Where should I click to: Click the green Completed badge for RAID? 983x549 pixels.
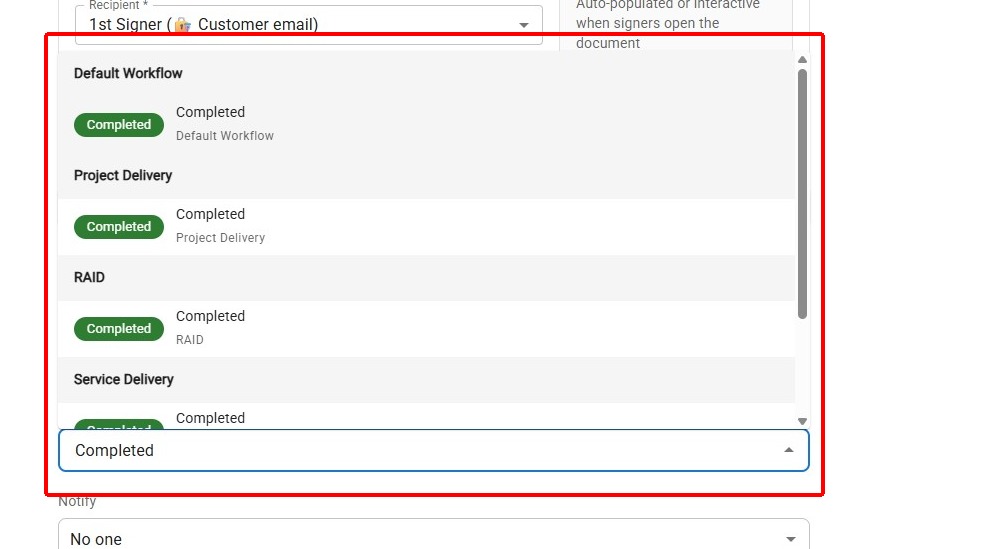click(118, 329)
